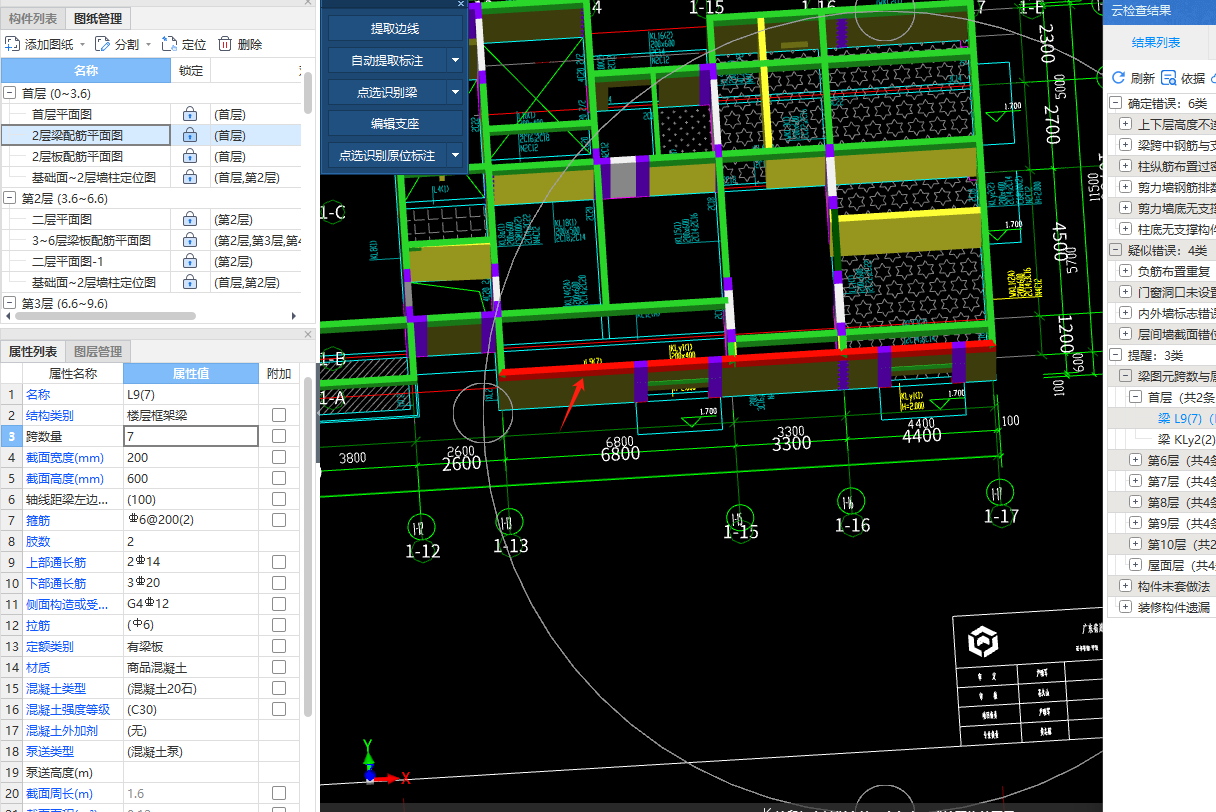Click the 定位 (locate) icon
This screenshot has width=1216, height=812.
tap(169, 44)
